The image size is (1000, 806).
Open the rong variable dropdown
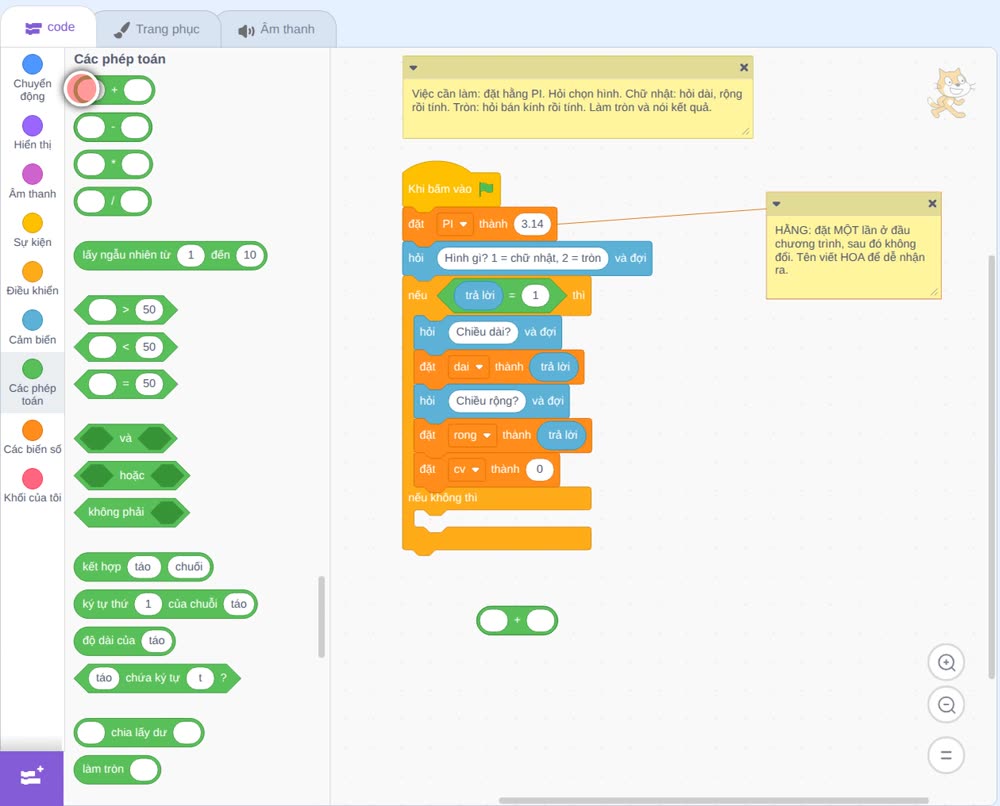point(472,436)
